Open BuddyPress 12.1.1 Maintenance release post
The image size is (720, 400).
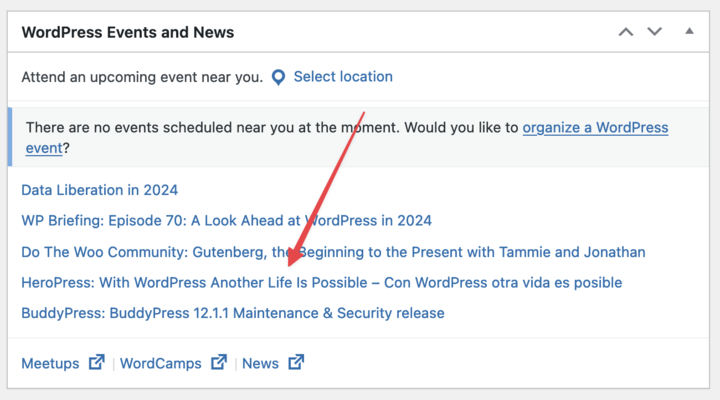(233, 313)
